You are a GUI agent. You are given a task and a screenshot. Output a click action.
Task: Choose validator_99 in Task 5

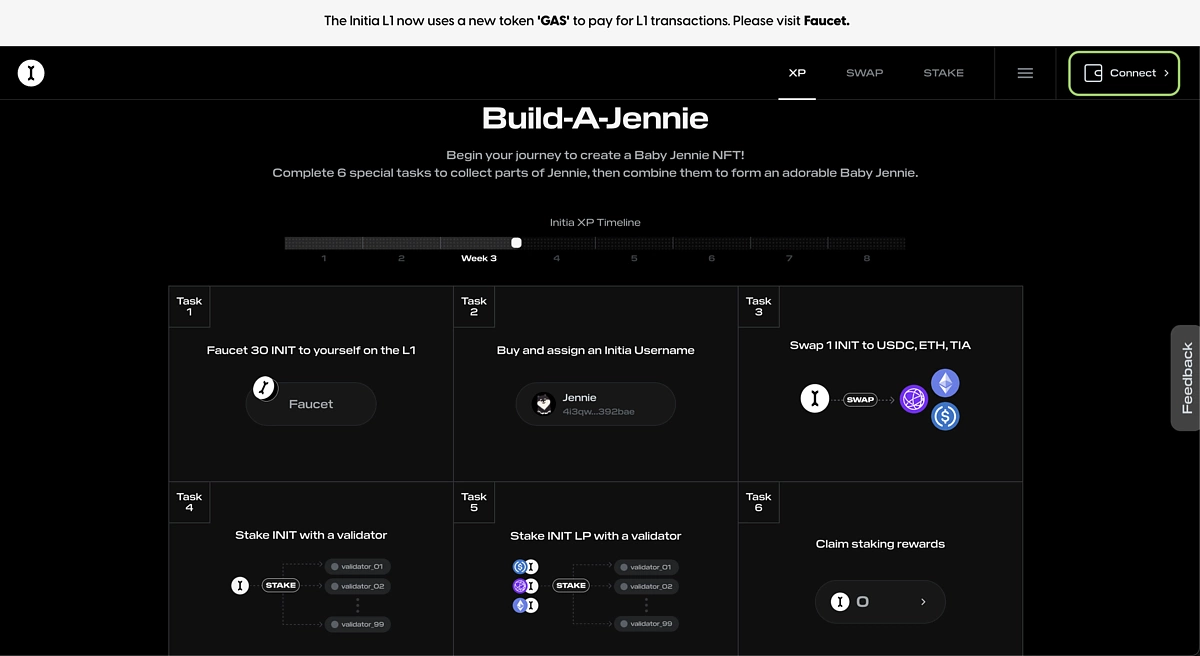point(647,624)
